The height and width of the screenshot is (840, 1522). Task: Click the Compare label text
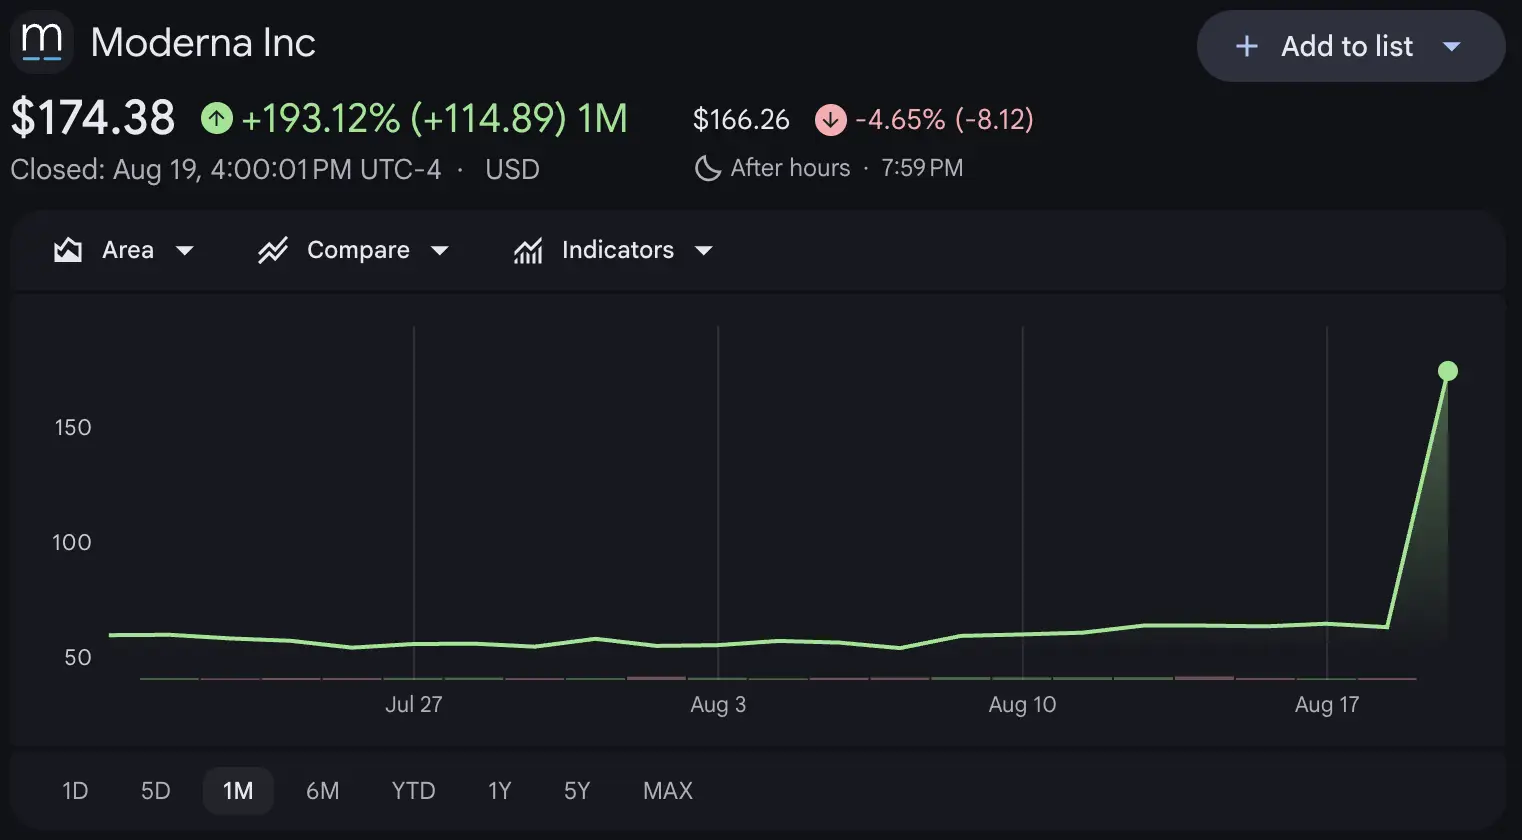point(358,250)
